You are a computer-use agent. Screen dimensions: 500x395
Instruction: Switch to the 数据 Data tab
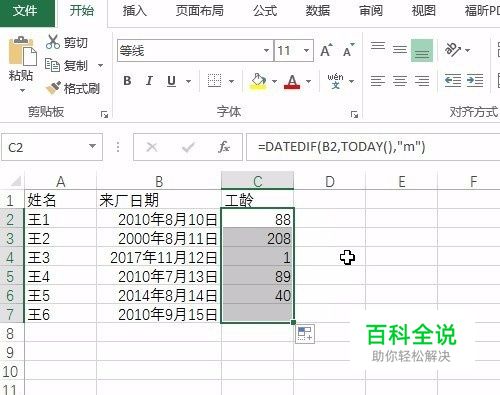tap(318, 11)
